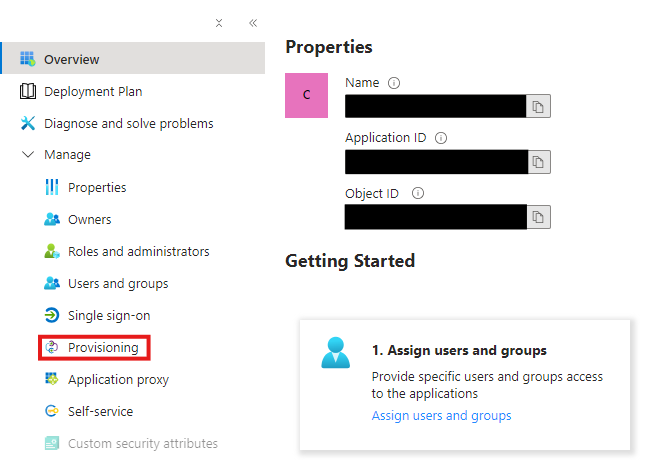Show info tooltip for Application ID

(441, 138)
